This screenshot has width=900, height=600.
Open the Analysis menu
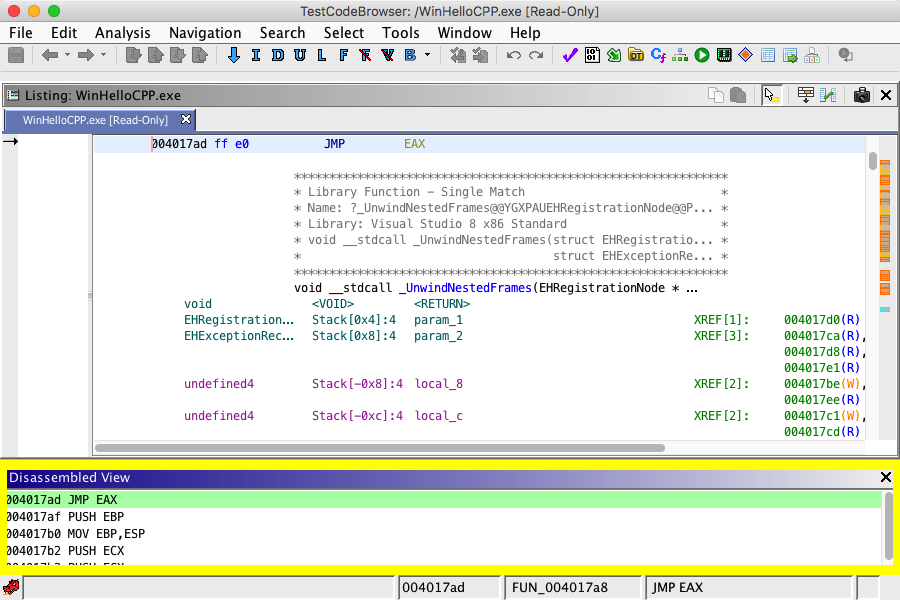(122, 32)
